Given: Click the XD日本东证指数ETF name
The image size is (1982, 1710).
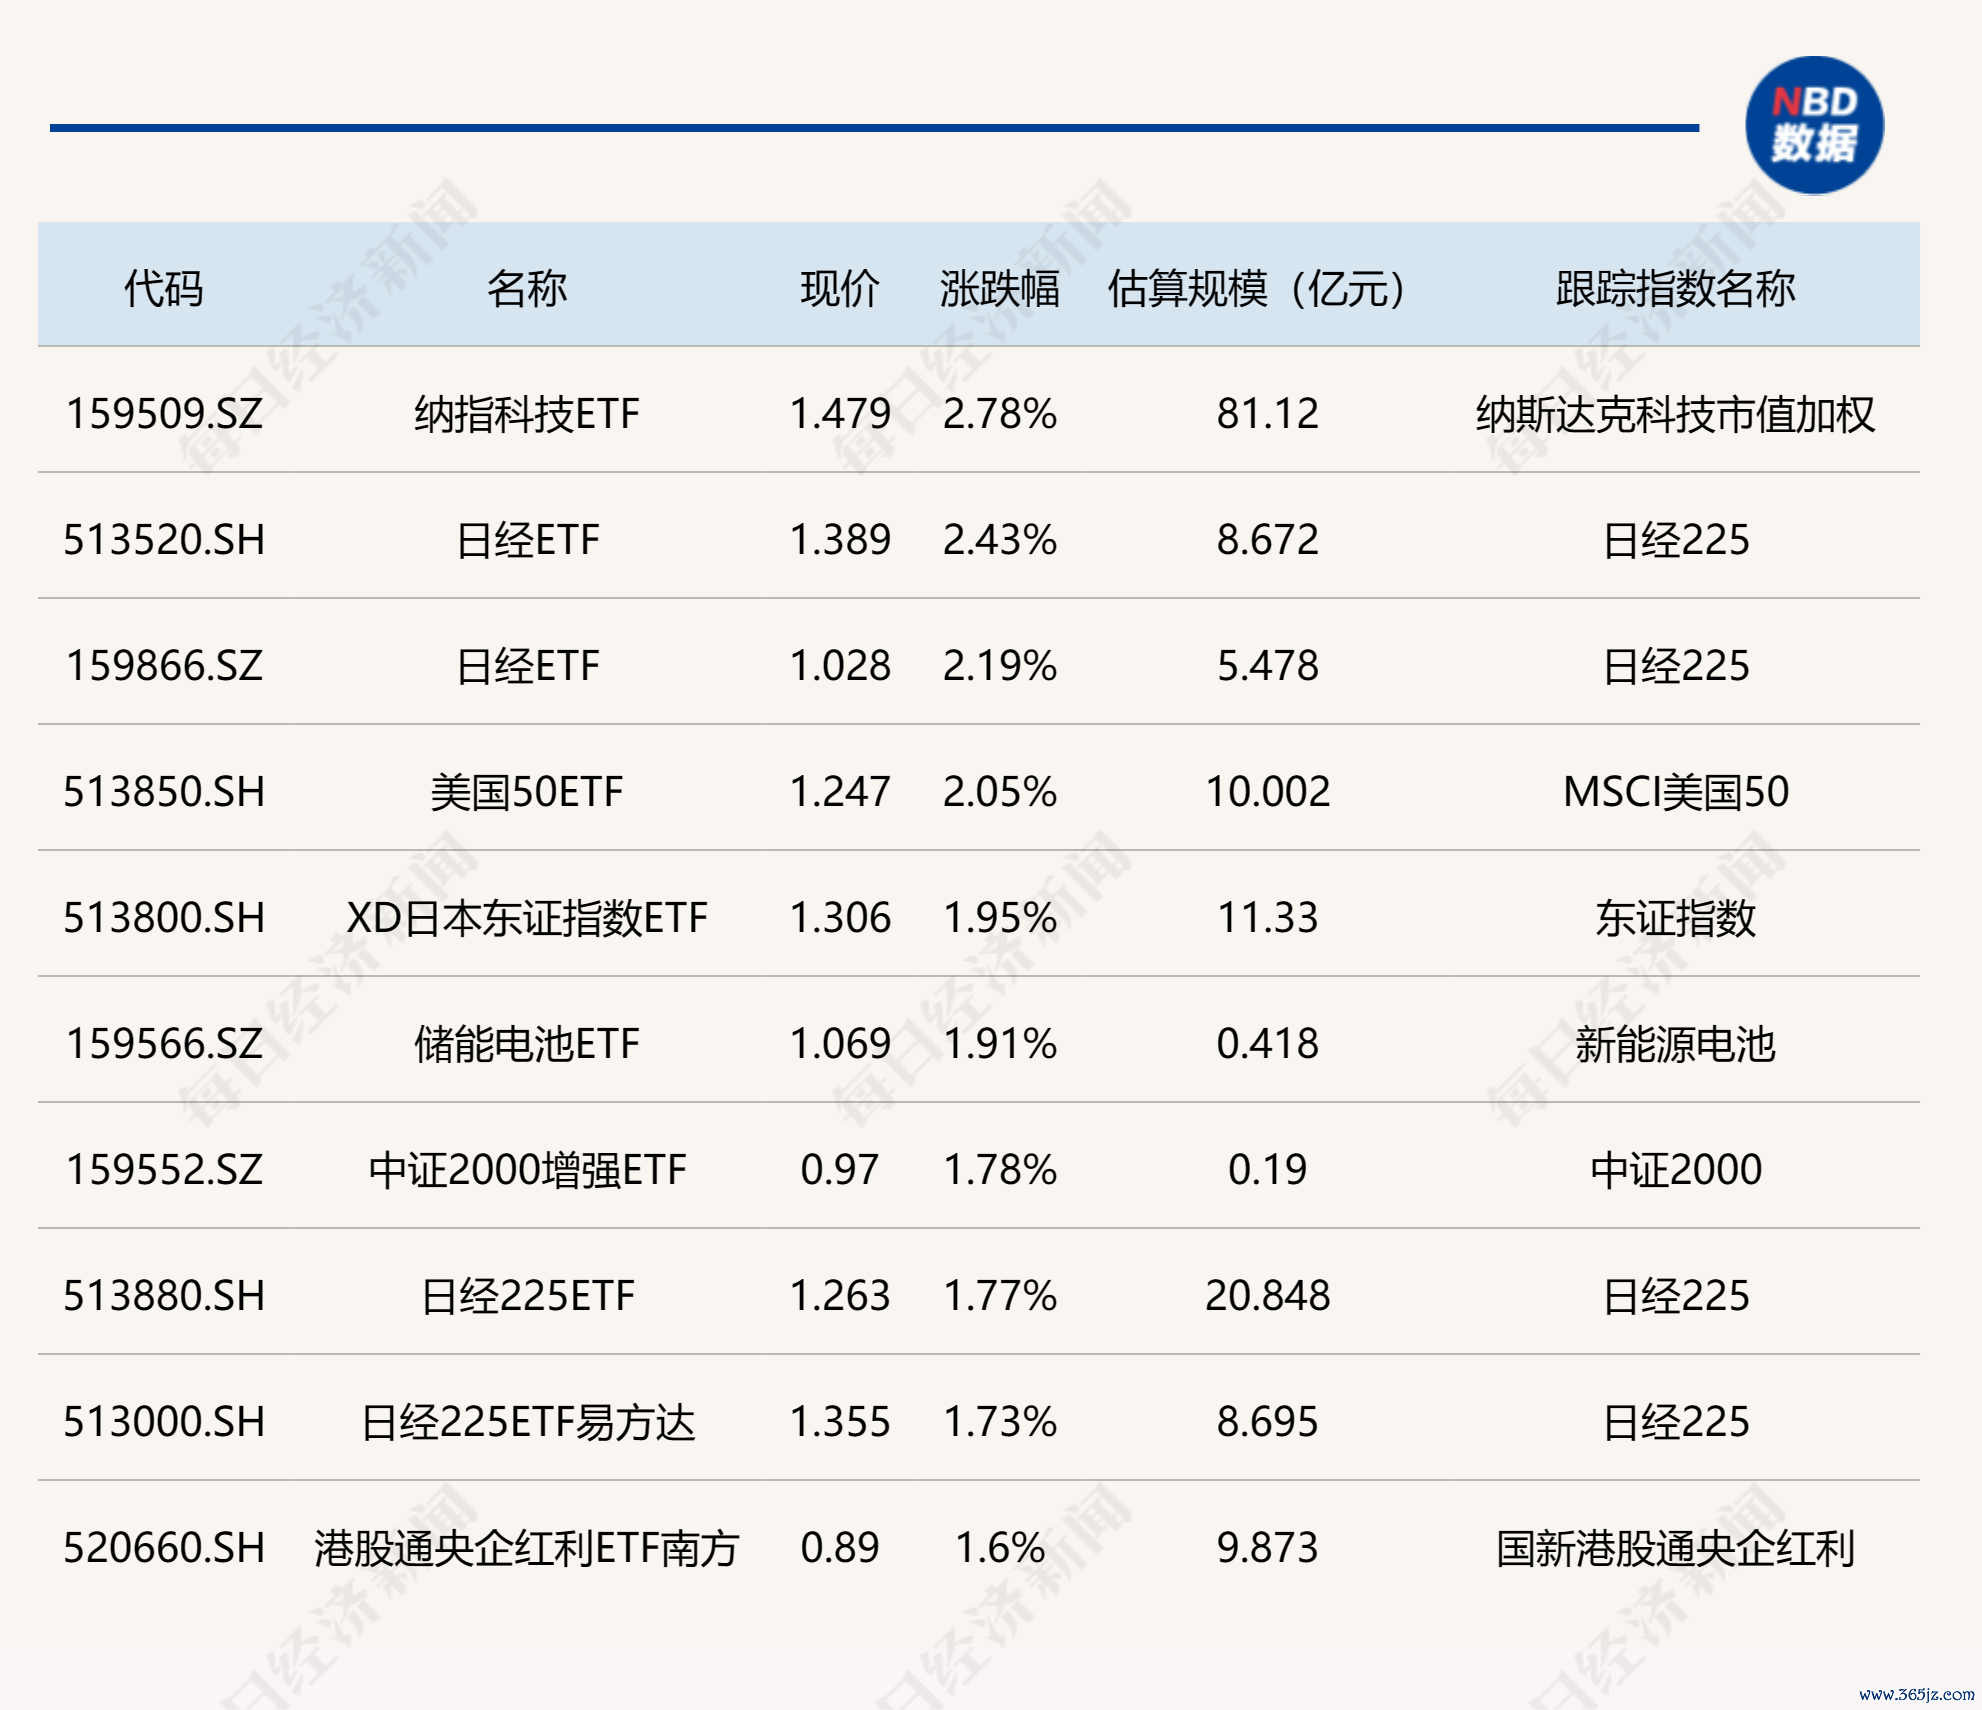Looking at the screenshot, I should pos(526,918).
